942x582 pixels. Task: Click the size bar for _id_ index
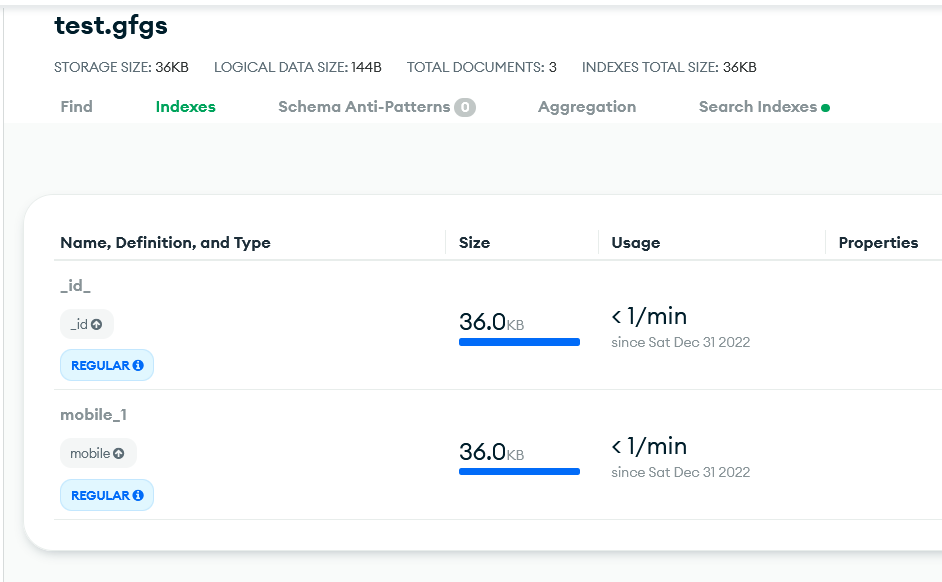point(519,342)
